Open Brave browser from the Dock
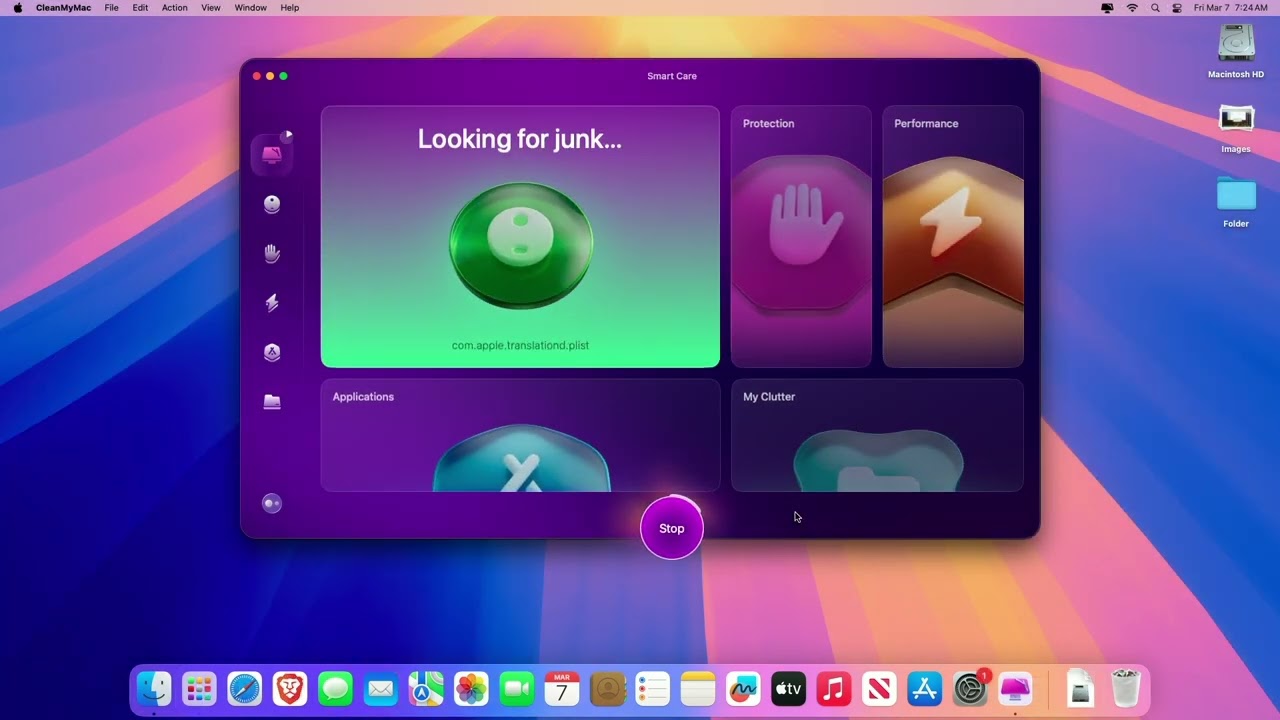1280x720 pixels. point(290,689)
